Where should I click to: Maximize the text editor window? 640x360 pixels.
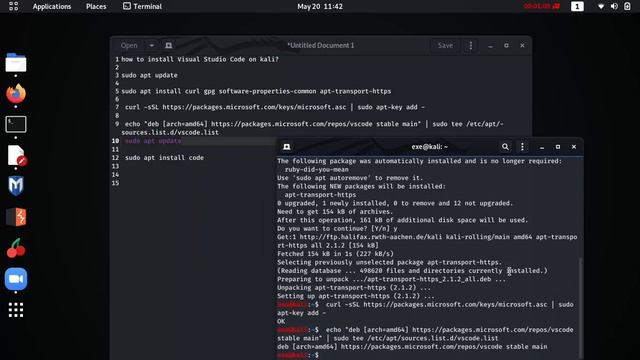pyautogui.click(x=507, y=45)
